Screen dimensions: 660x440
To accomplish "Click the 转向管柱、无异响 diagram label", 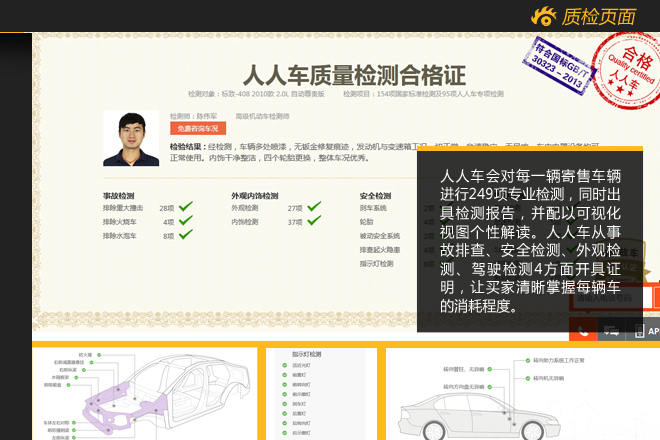I will 463,369.
